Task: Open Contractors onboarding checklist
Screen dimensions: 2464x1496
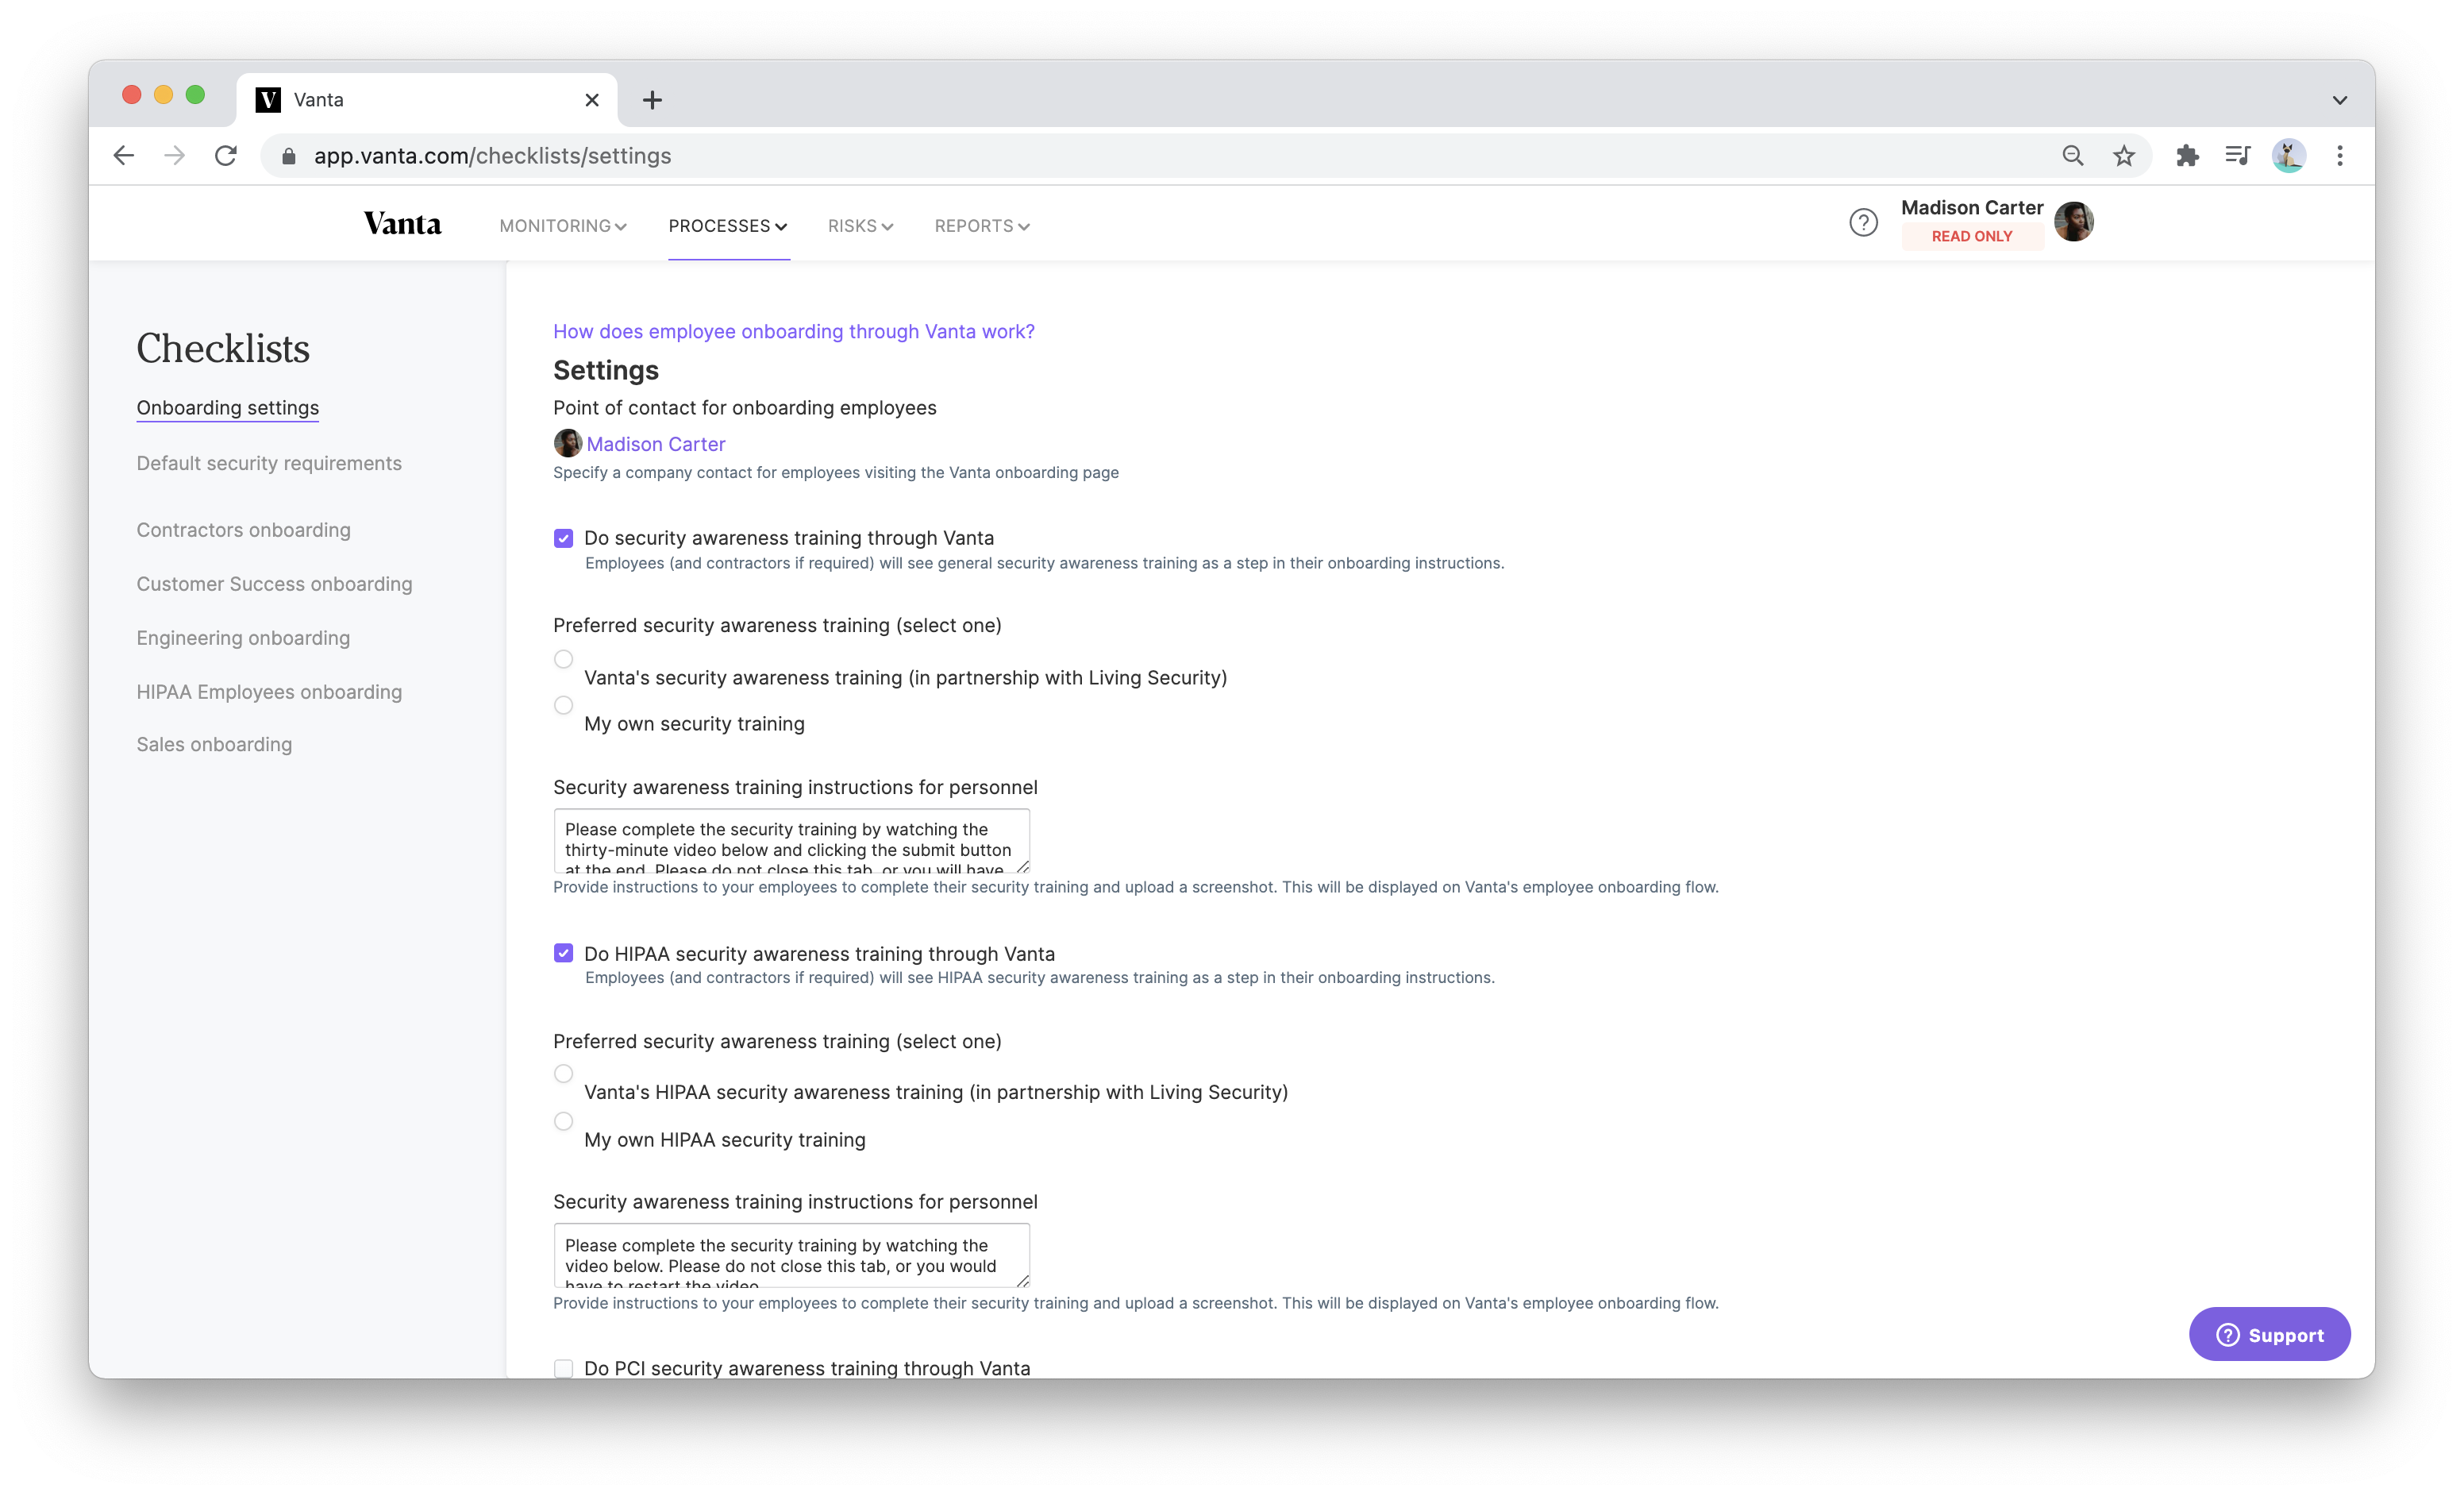Action: click(x=243, y=530)
